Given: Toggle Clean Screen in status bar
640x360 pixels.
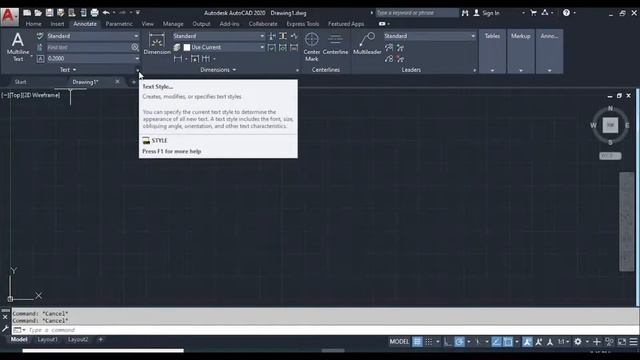Looking at the screenshot, I should (x=622, y=342).
